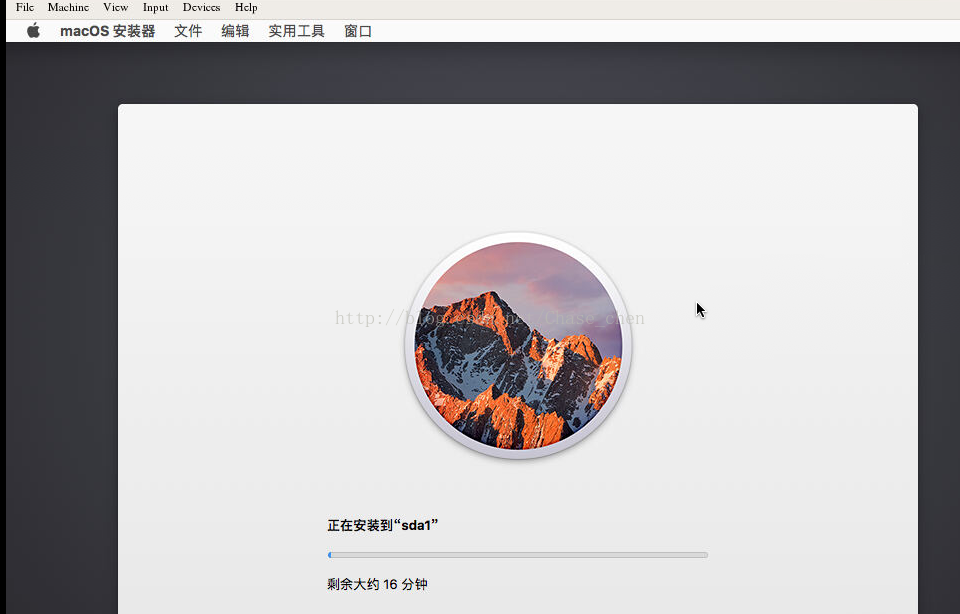Viewport: 960px width, 614px height.
Task: Open the Apple logo menu
Action: pos(34,31)
